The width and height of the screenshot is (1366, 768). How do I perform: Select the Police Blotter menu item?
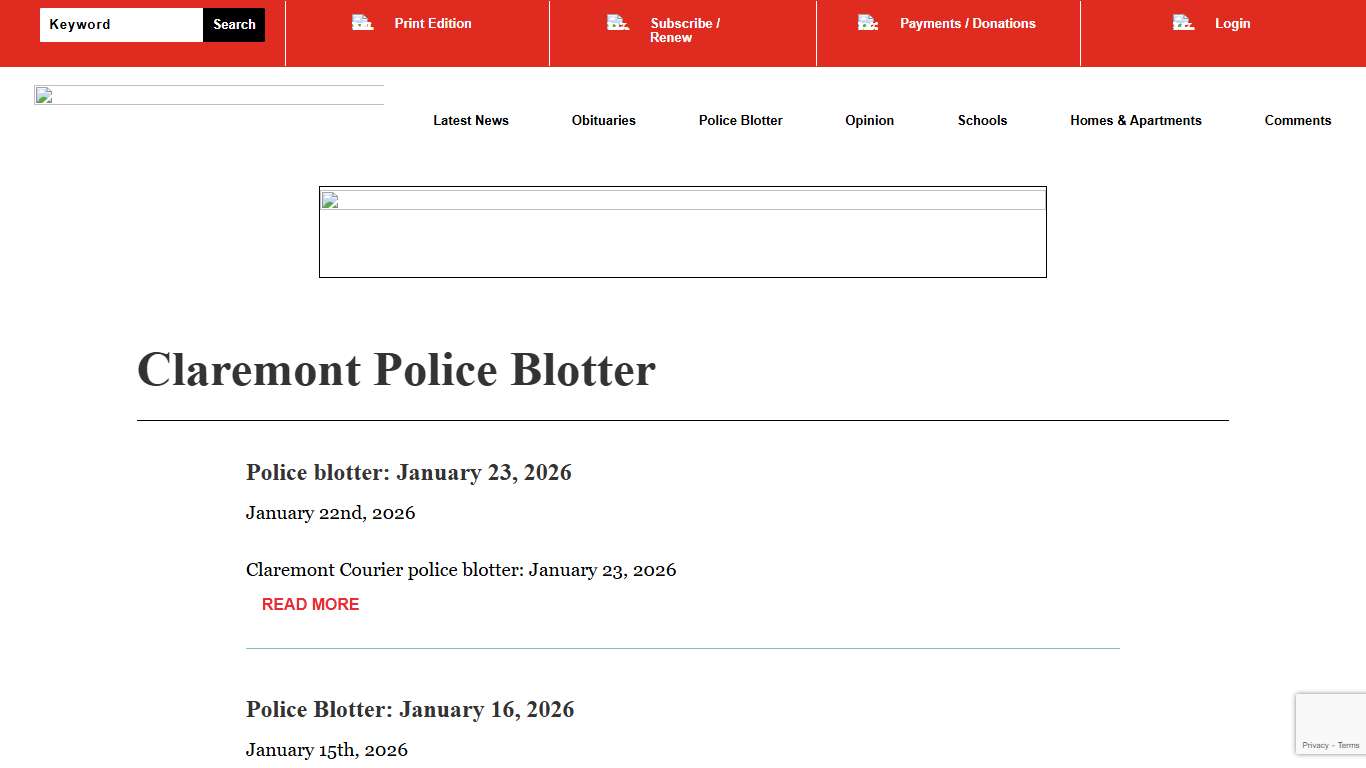740,120
